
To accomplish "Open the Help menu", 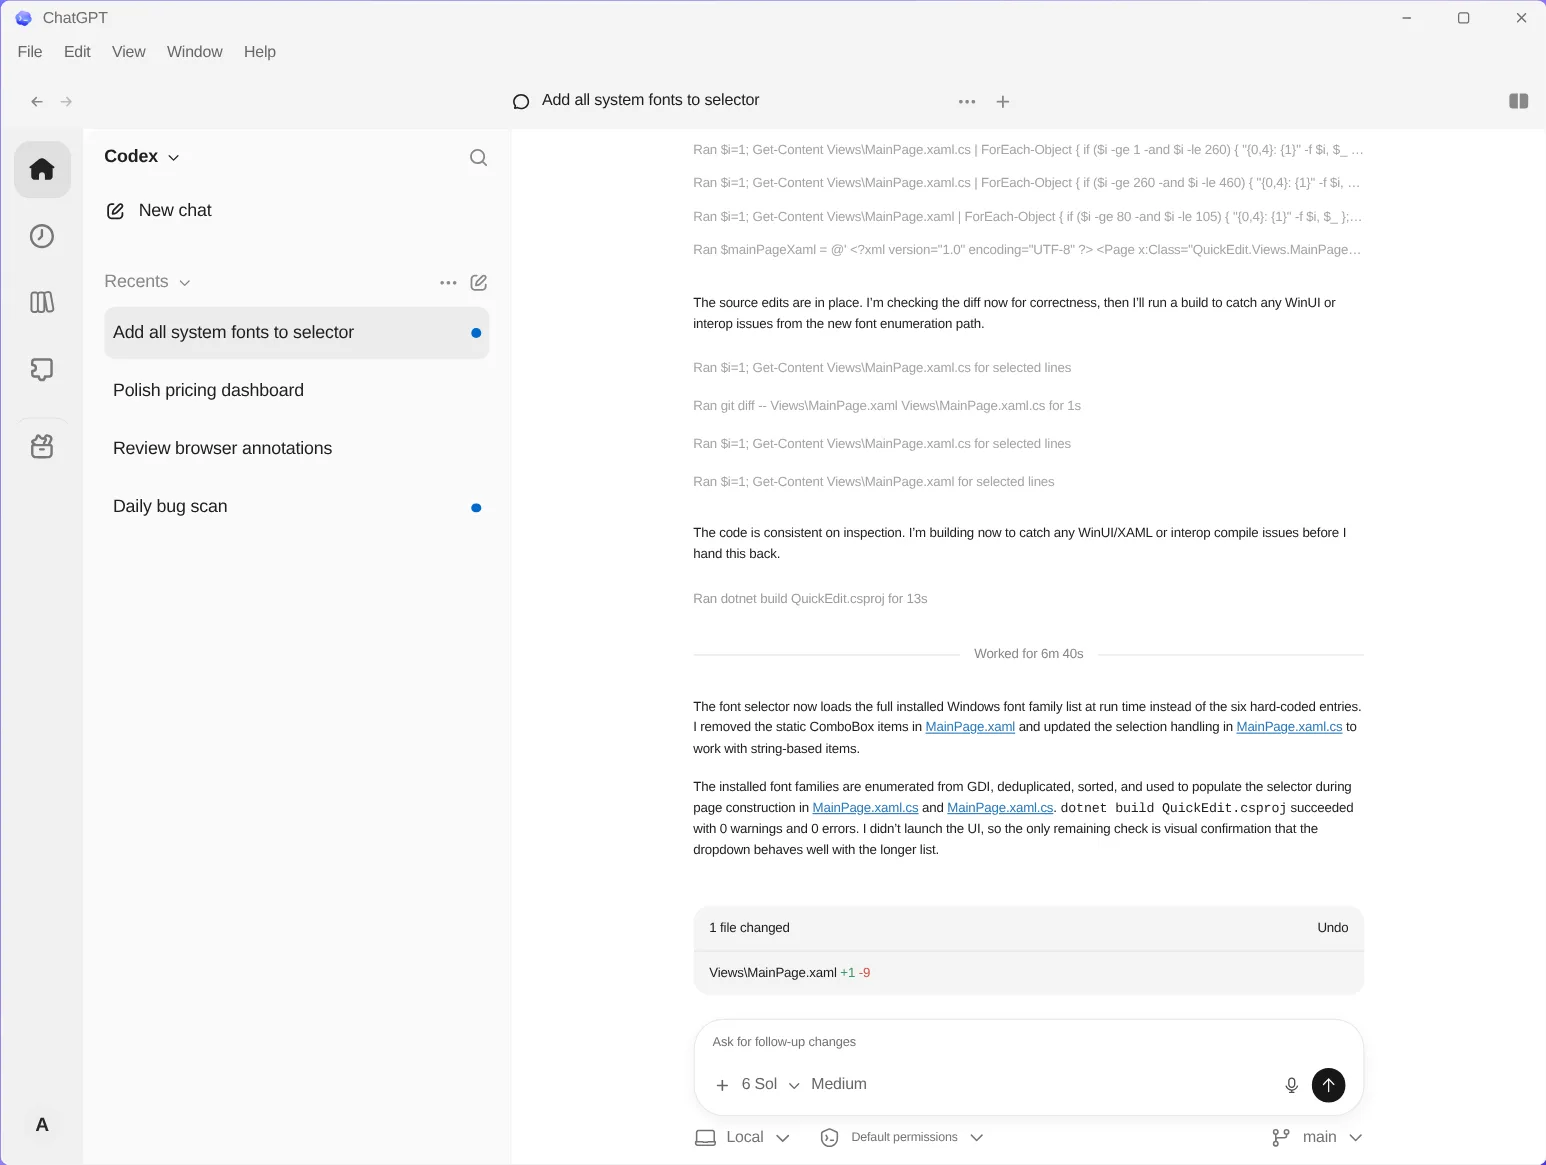I will [x=260, y=52].
